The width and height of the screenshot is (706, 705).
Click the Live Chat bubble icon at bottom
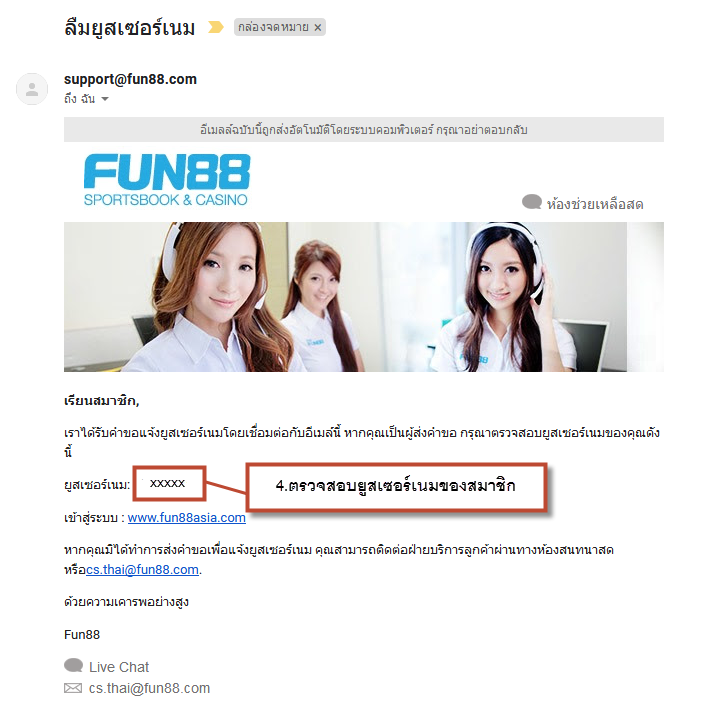(x=73, y=666)
